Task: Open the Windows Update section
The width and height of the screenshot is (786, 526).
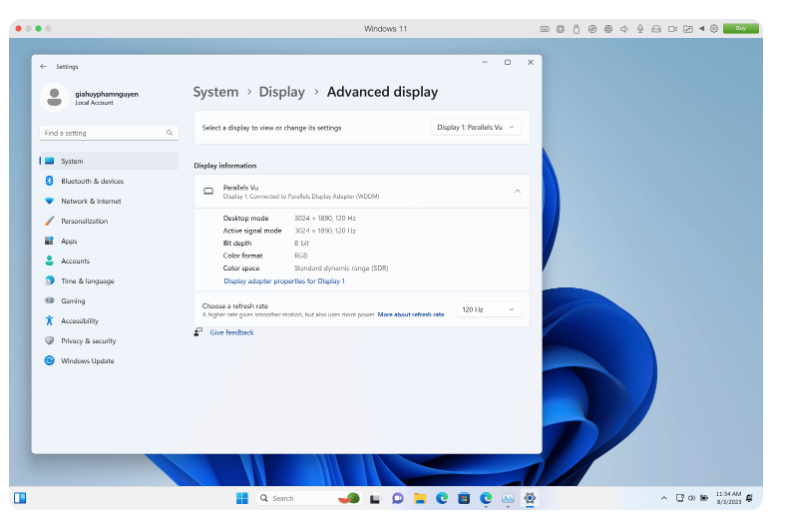Action: 87,361
